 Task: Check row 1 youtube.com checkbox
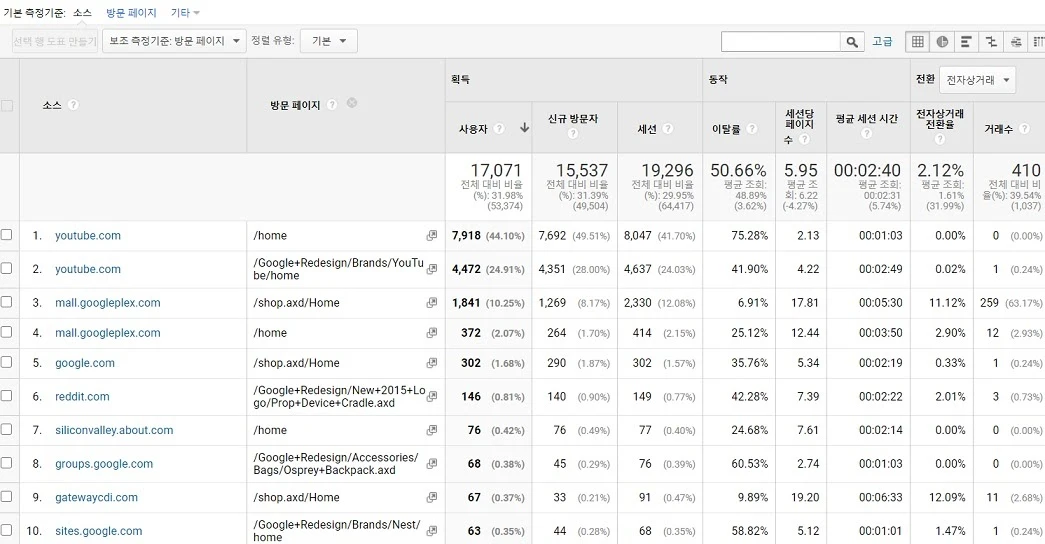coord(7,235)
